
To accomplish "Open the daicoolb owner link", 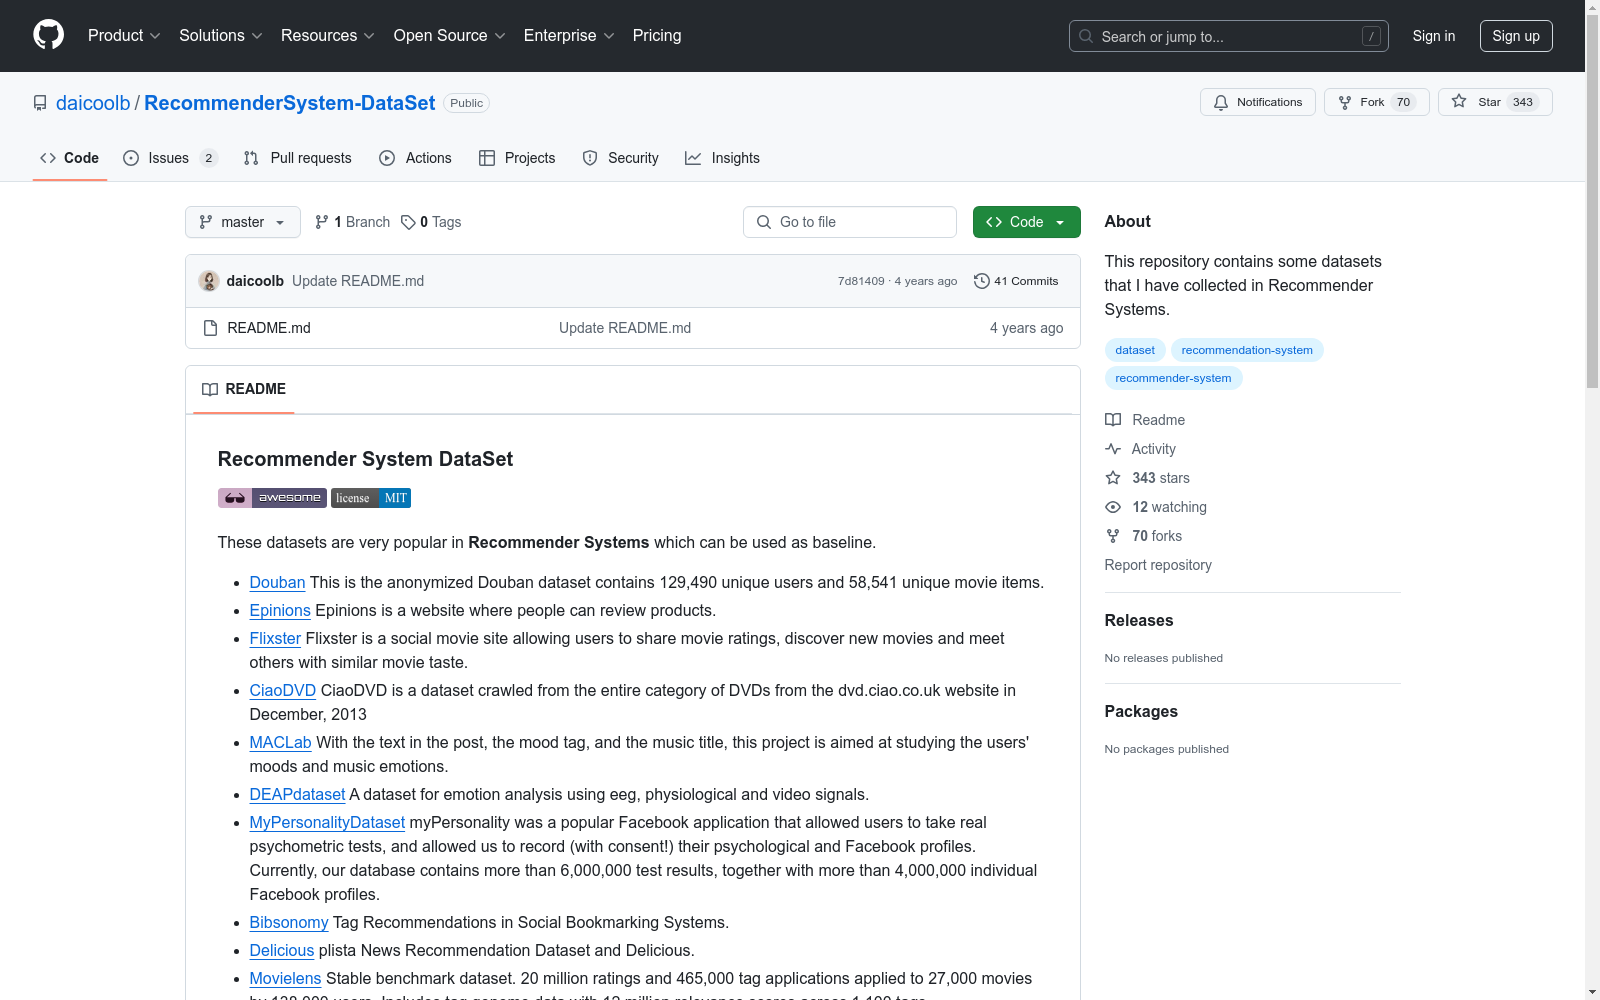I will [x=93, y=103].
